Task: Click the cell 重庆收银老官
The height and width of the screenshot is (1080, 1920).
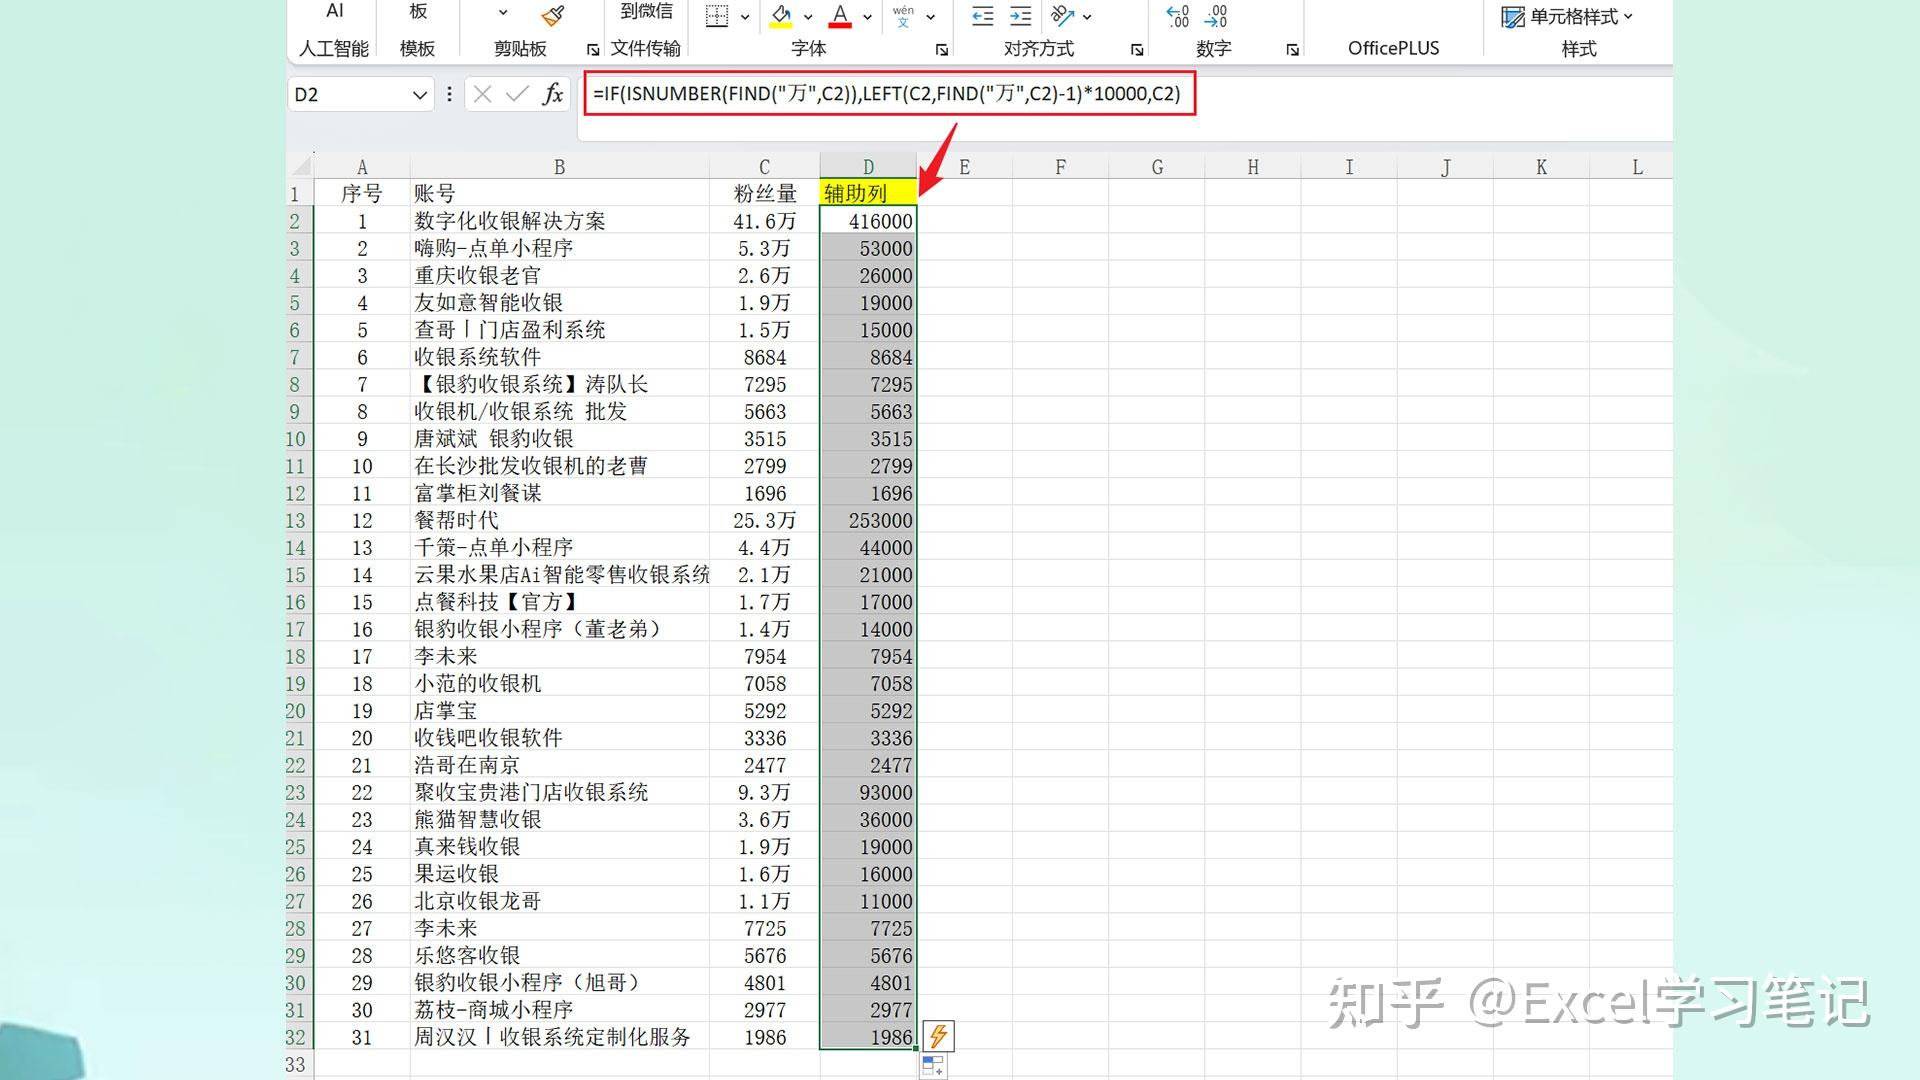Action: click(560, 275)
